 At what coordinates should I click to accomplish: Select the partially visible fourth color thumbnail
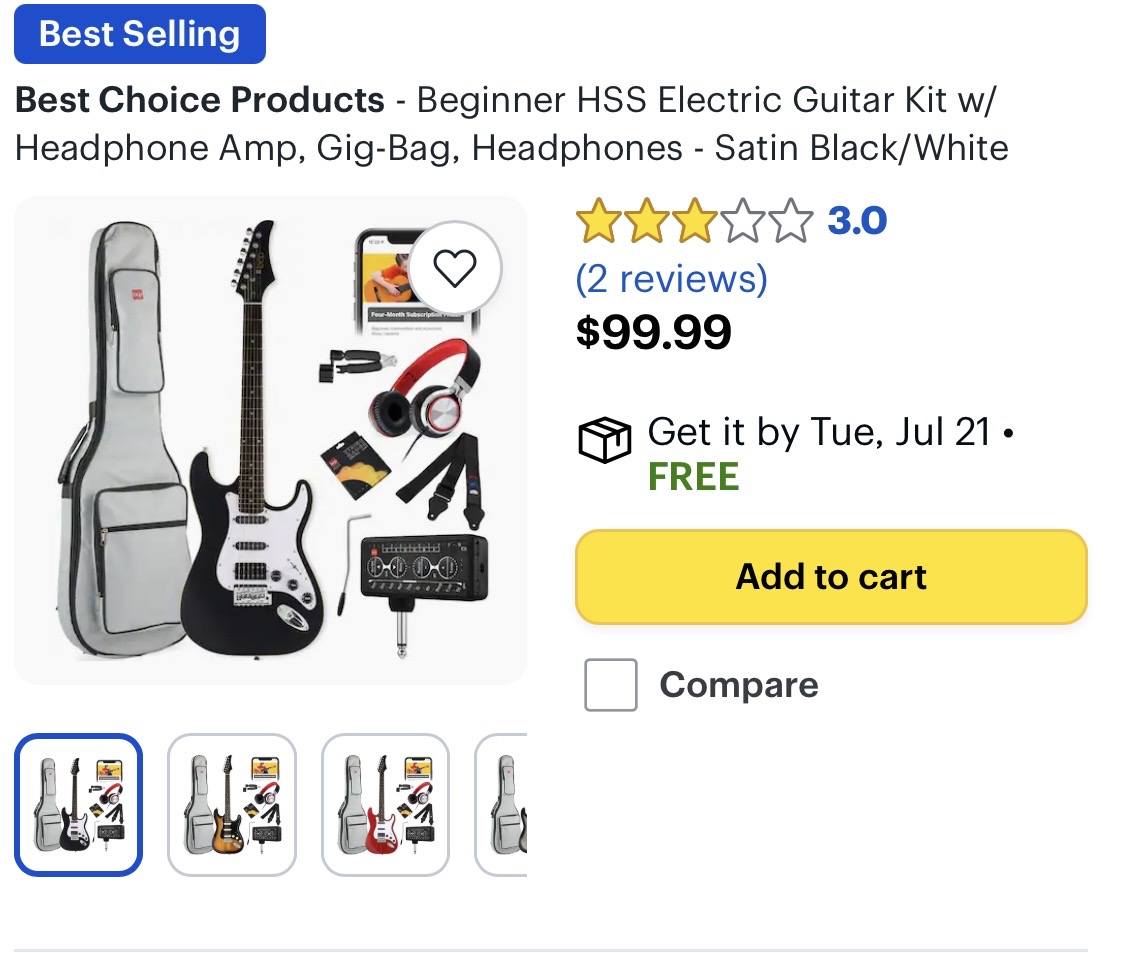[501, 805]
